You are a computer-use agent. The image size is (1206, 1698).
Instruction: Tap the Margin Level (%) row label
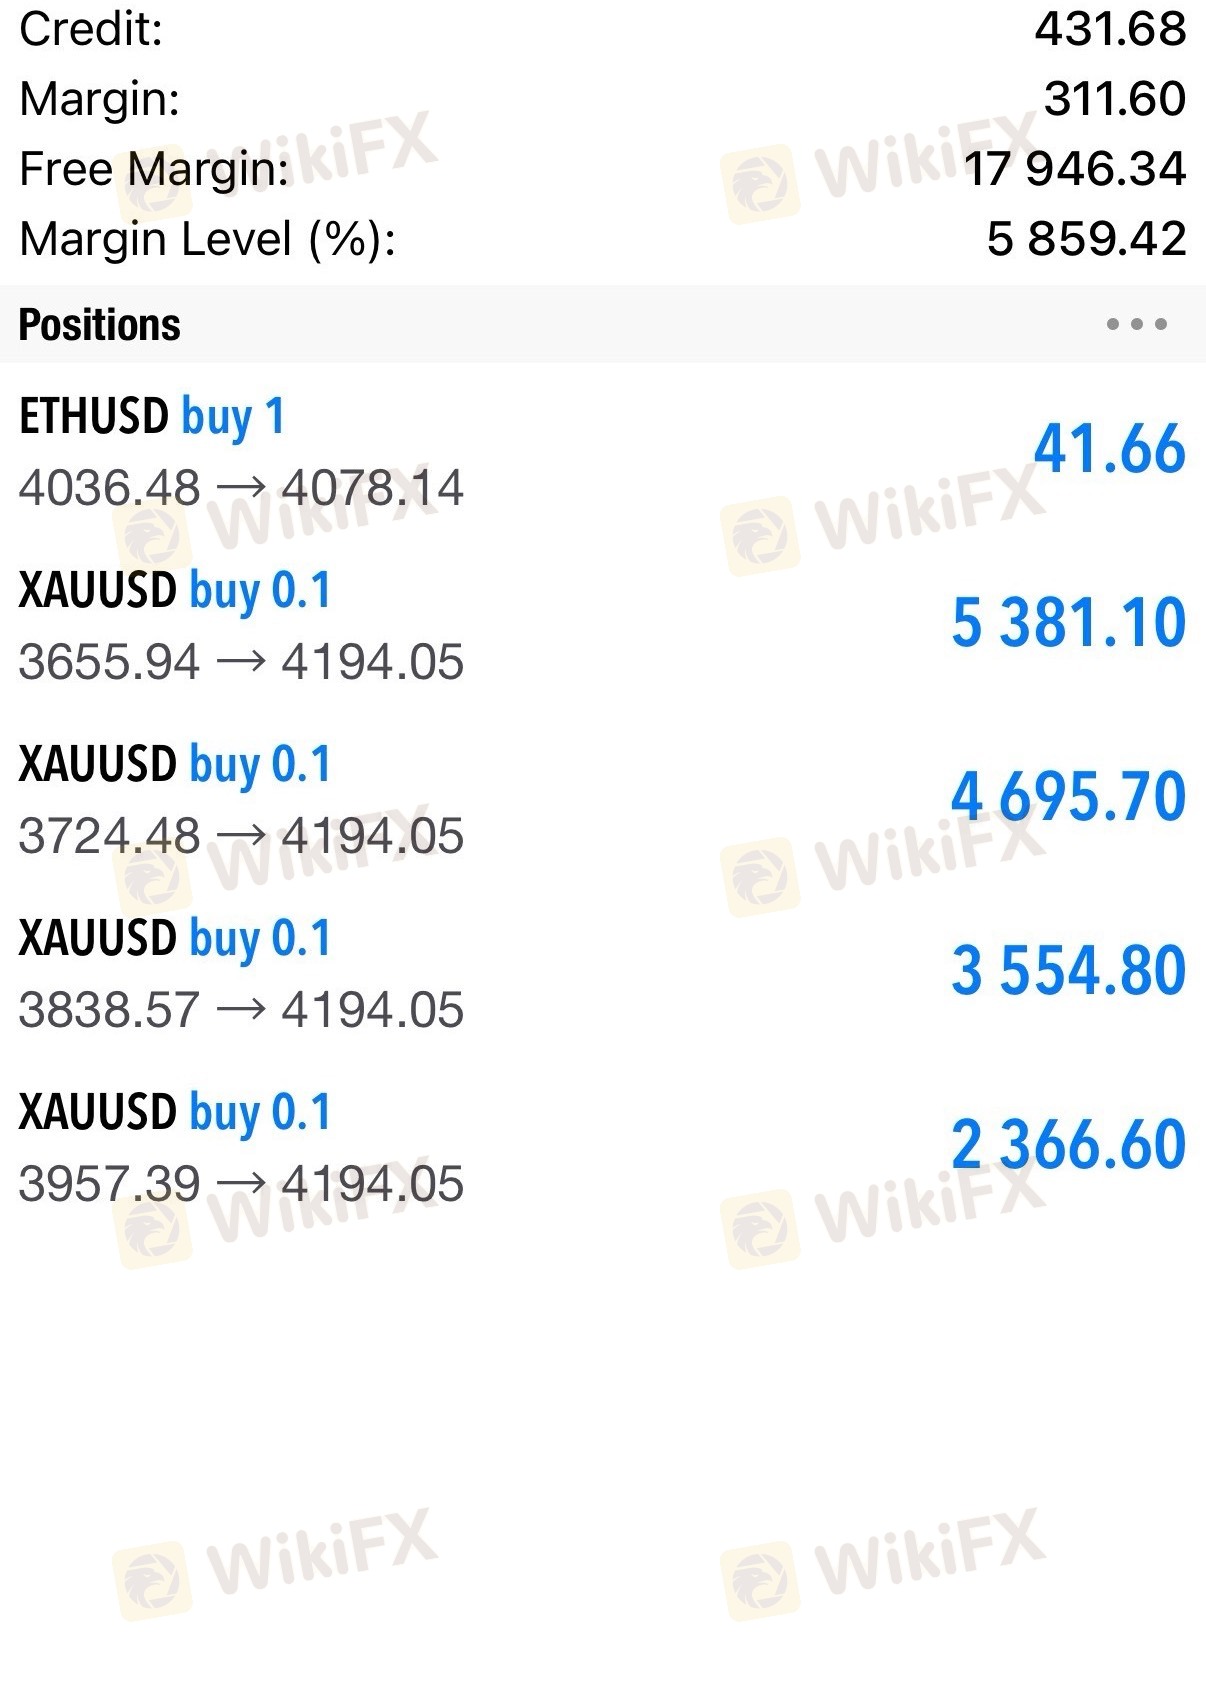(x=208, y=240)
